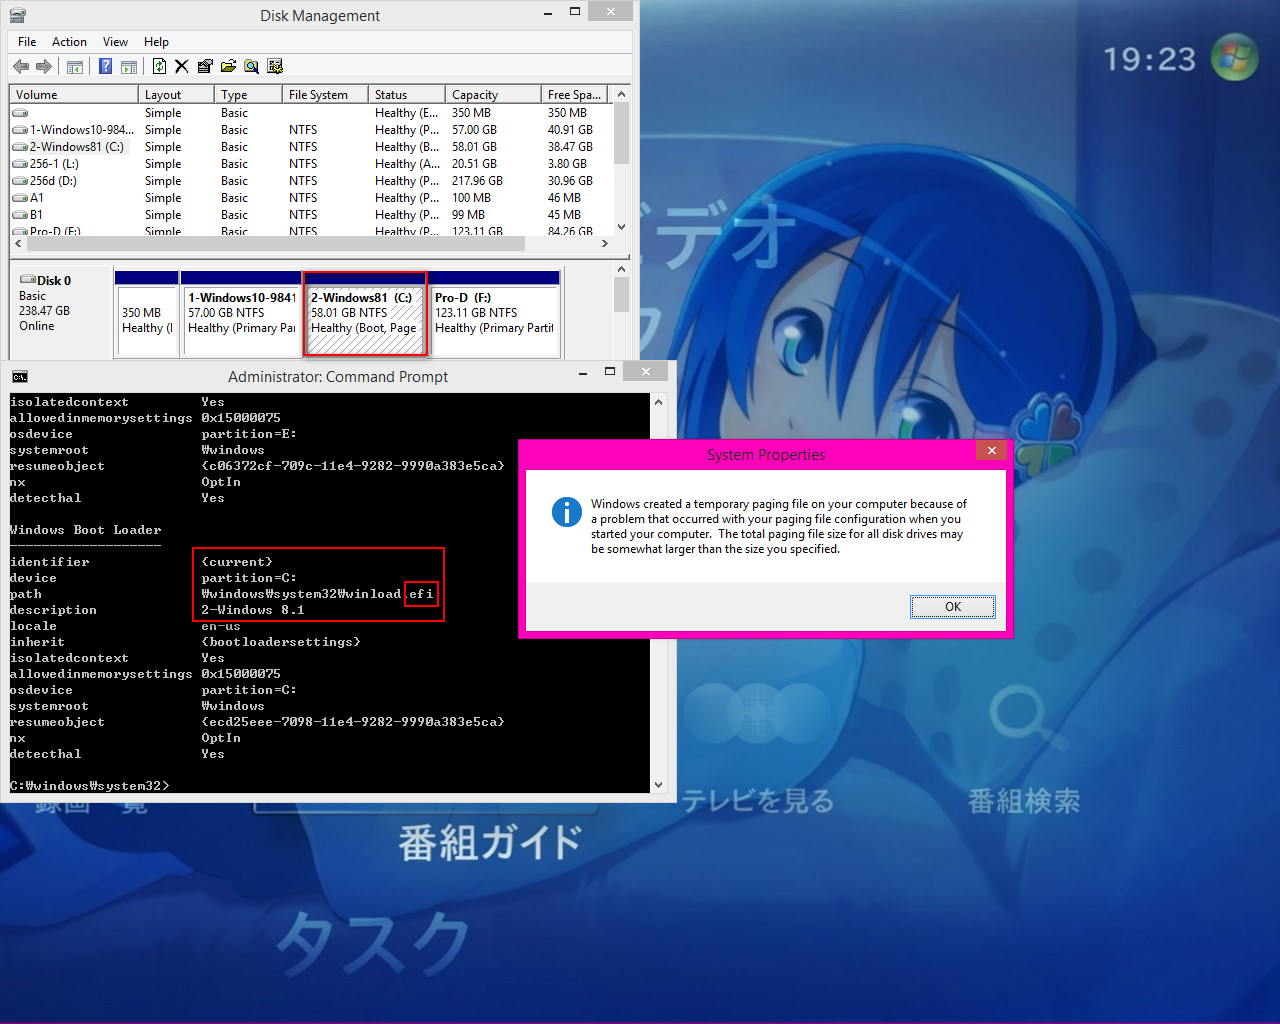Open the blue Help question mark icon
Screen dimensions: 1280x1024
click(x=105, y=67)
